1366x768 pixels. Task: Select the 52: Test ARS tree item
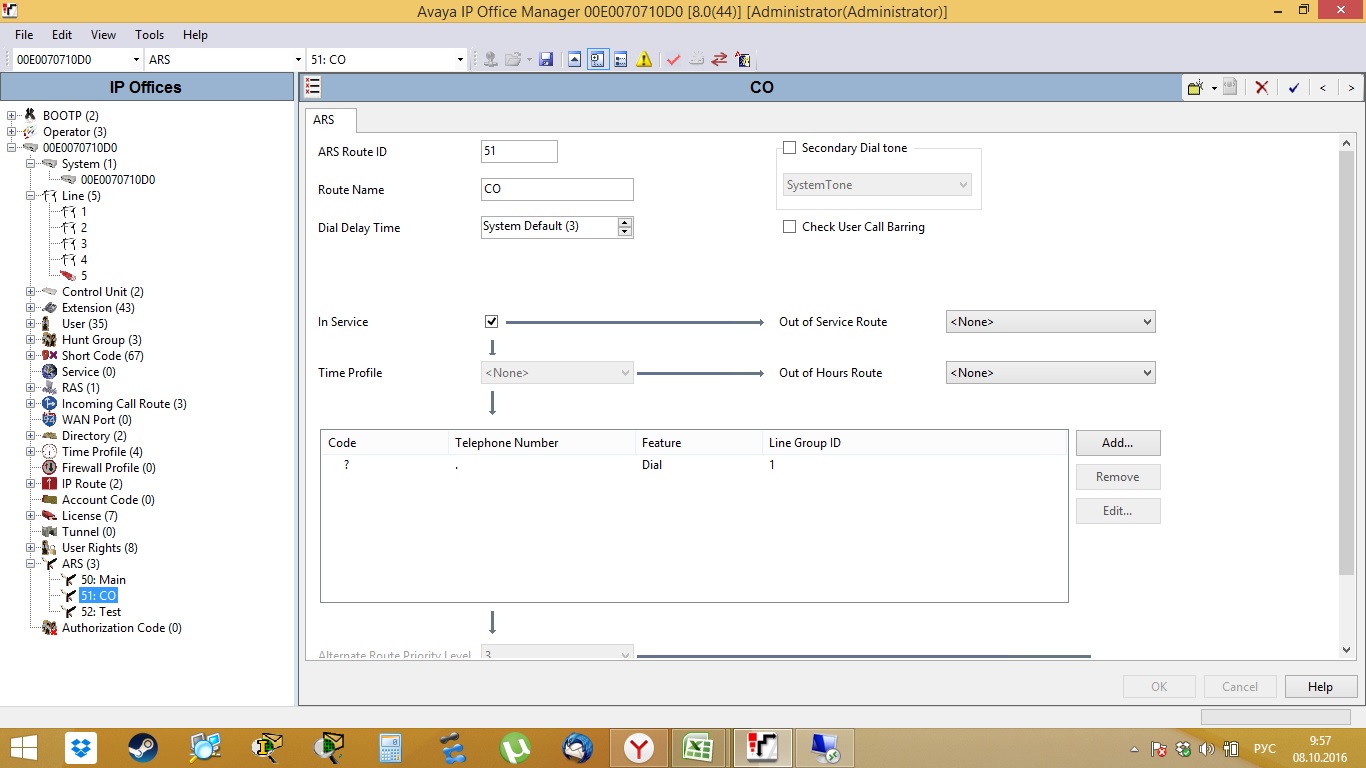pos(101,612)
